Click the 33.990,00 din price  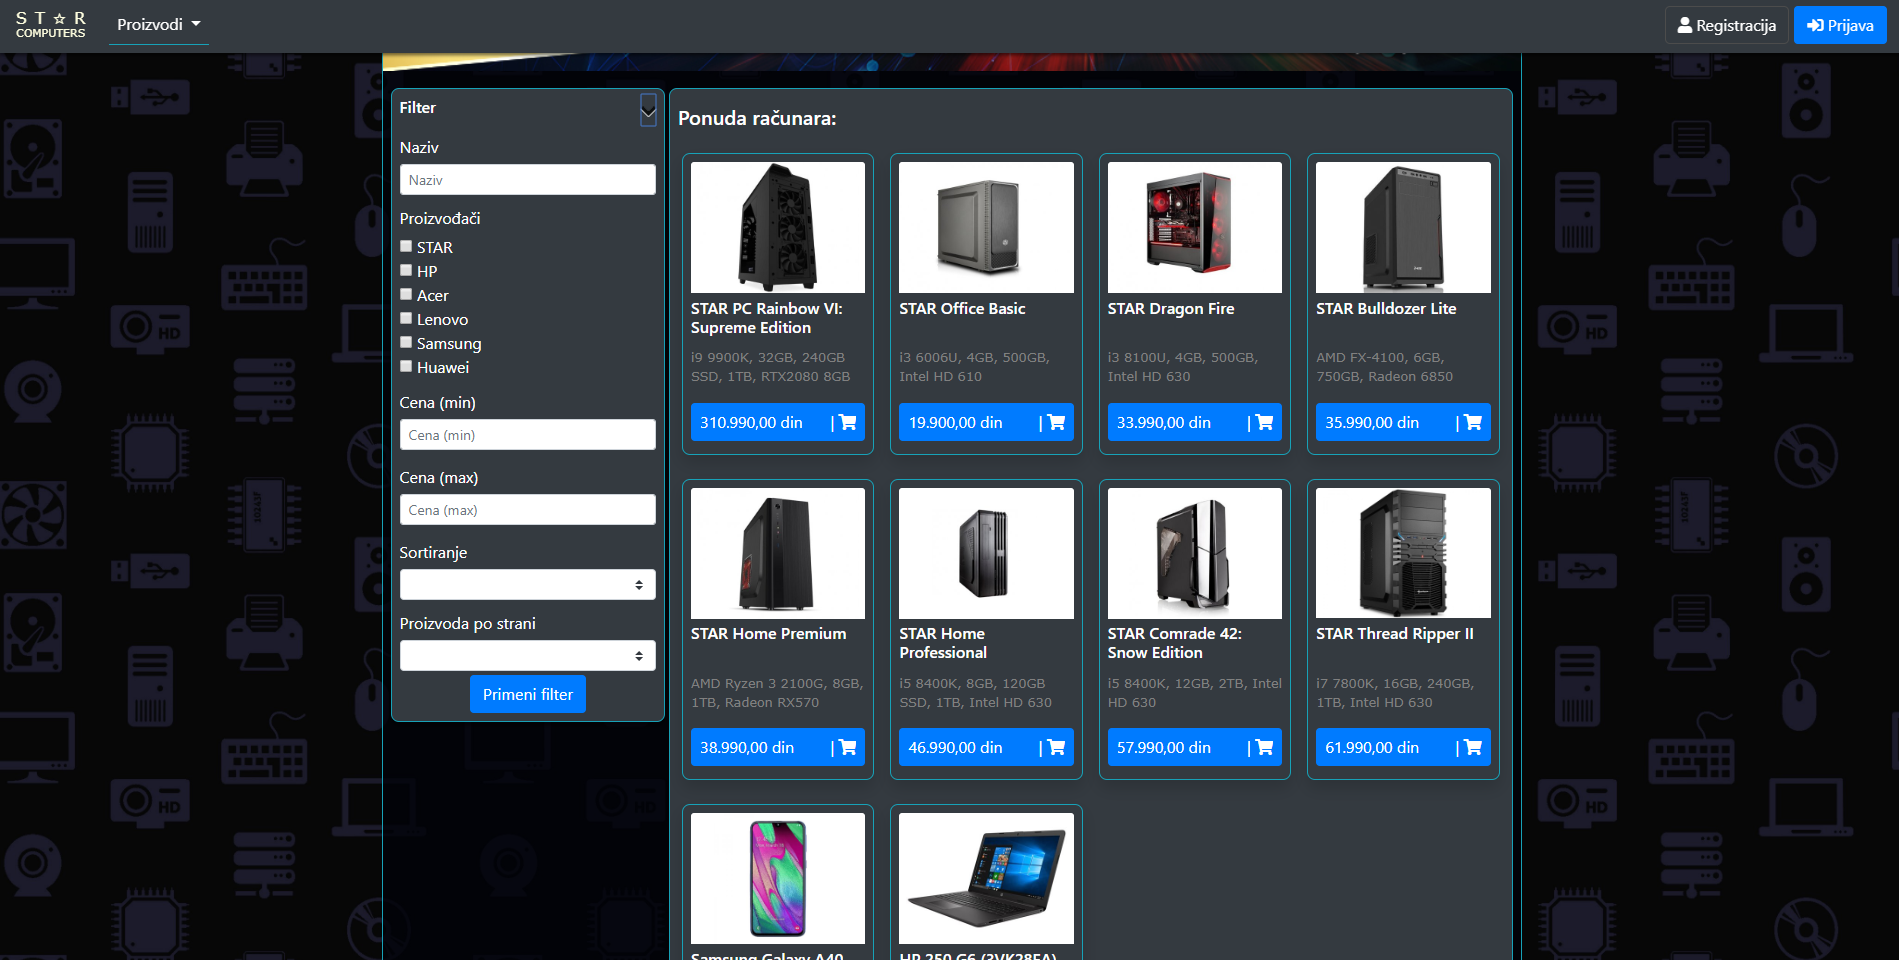(1164, 422)
